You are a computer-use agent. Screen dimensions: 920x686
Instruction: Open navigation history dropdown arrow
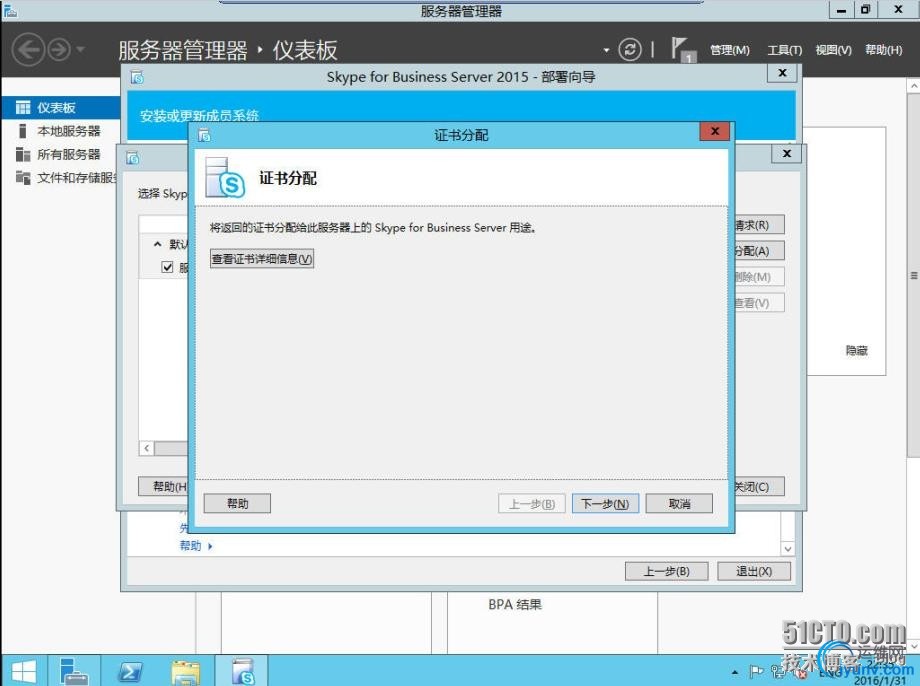point(80,49)
